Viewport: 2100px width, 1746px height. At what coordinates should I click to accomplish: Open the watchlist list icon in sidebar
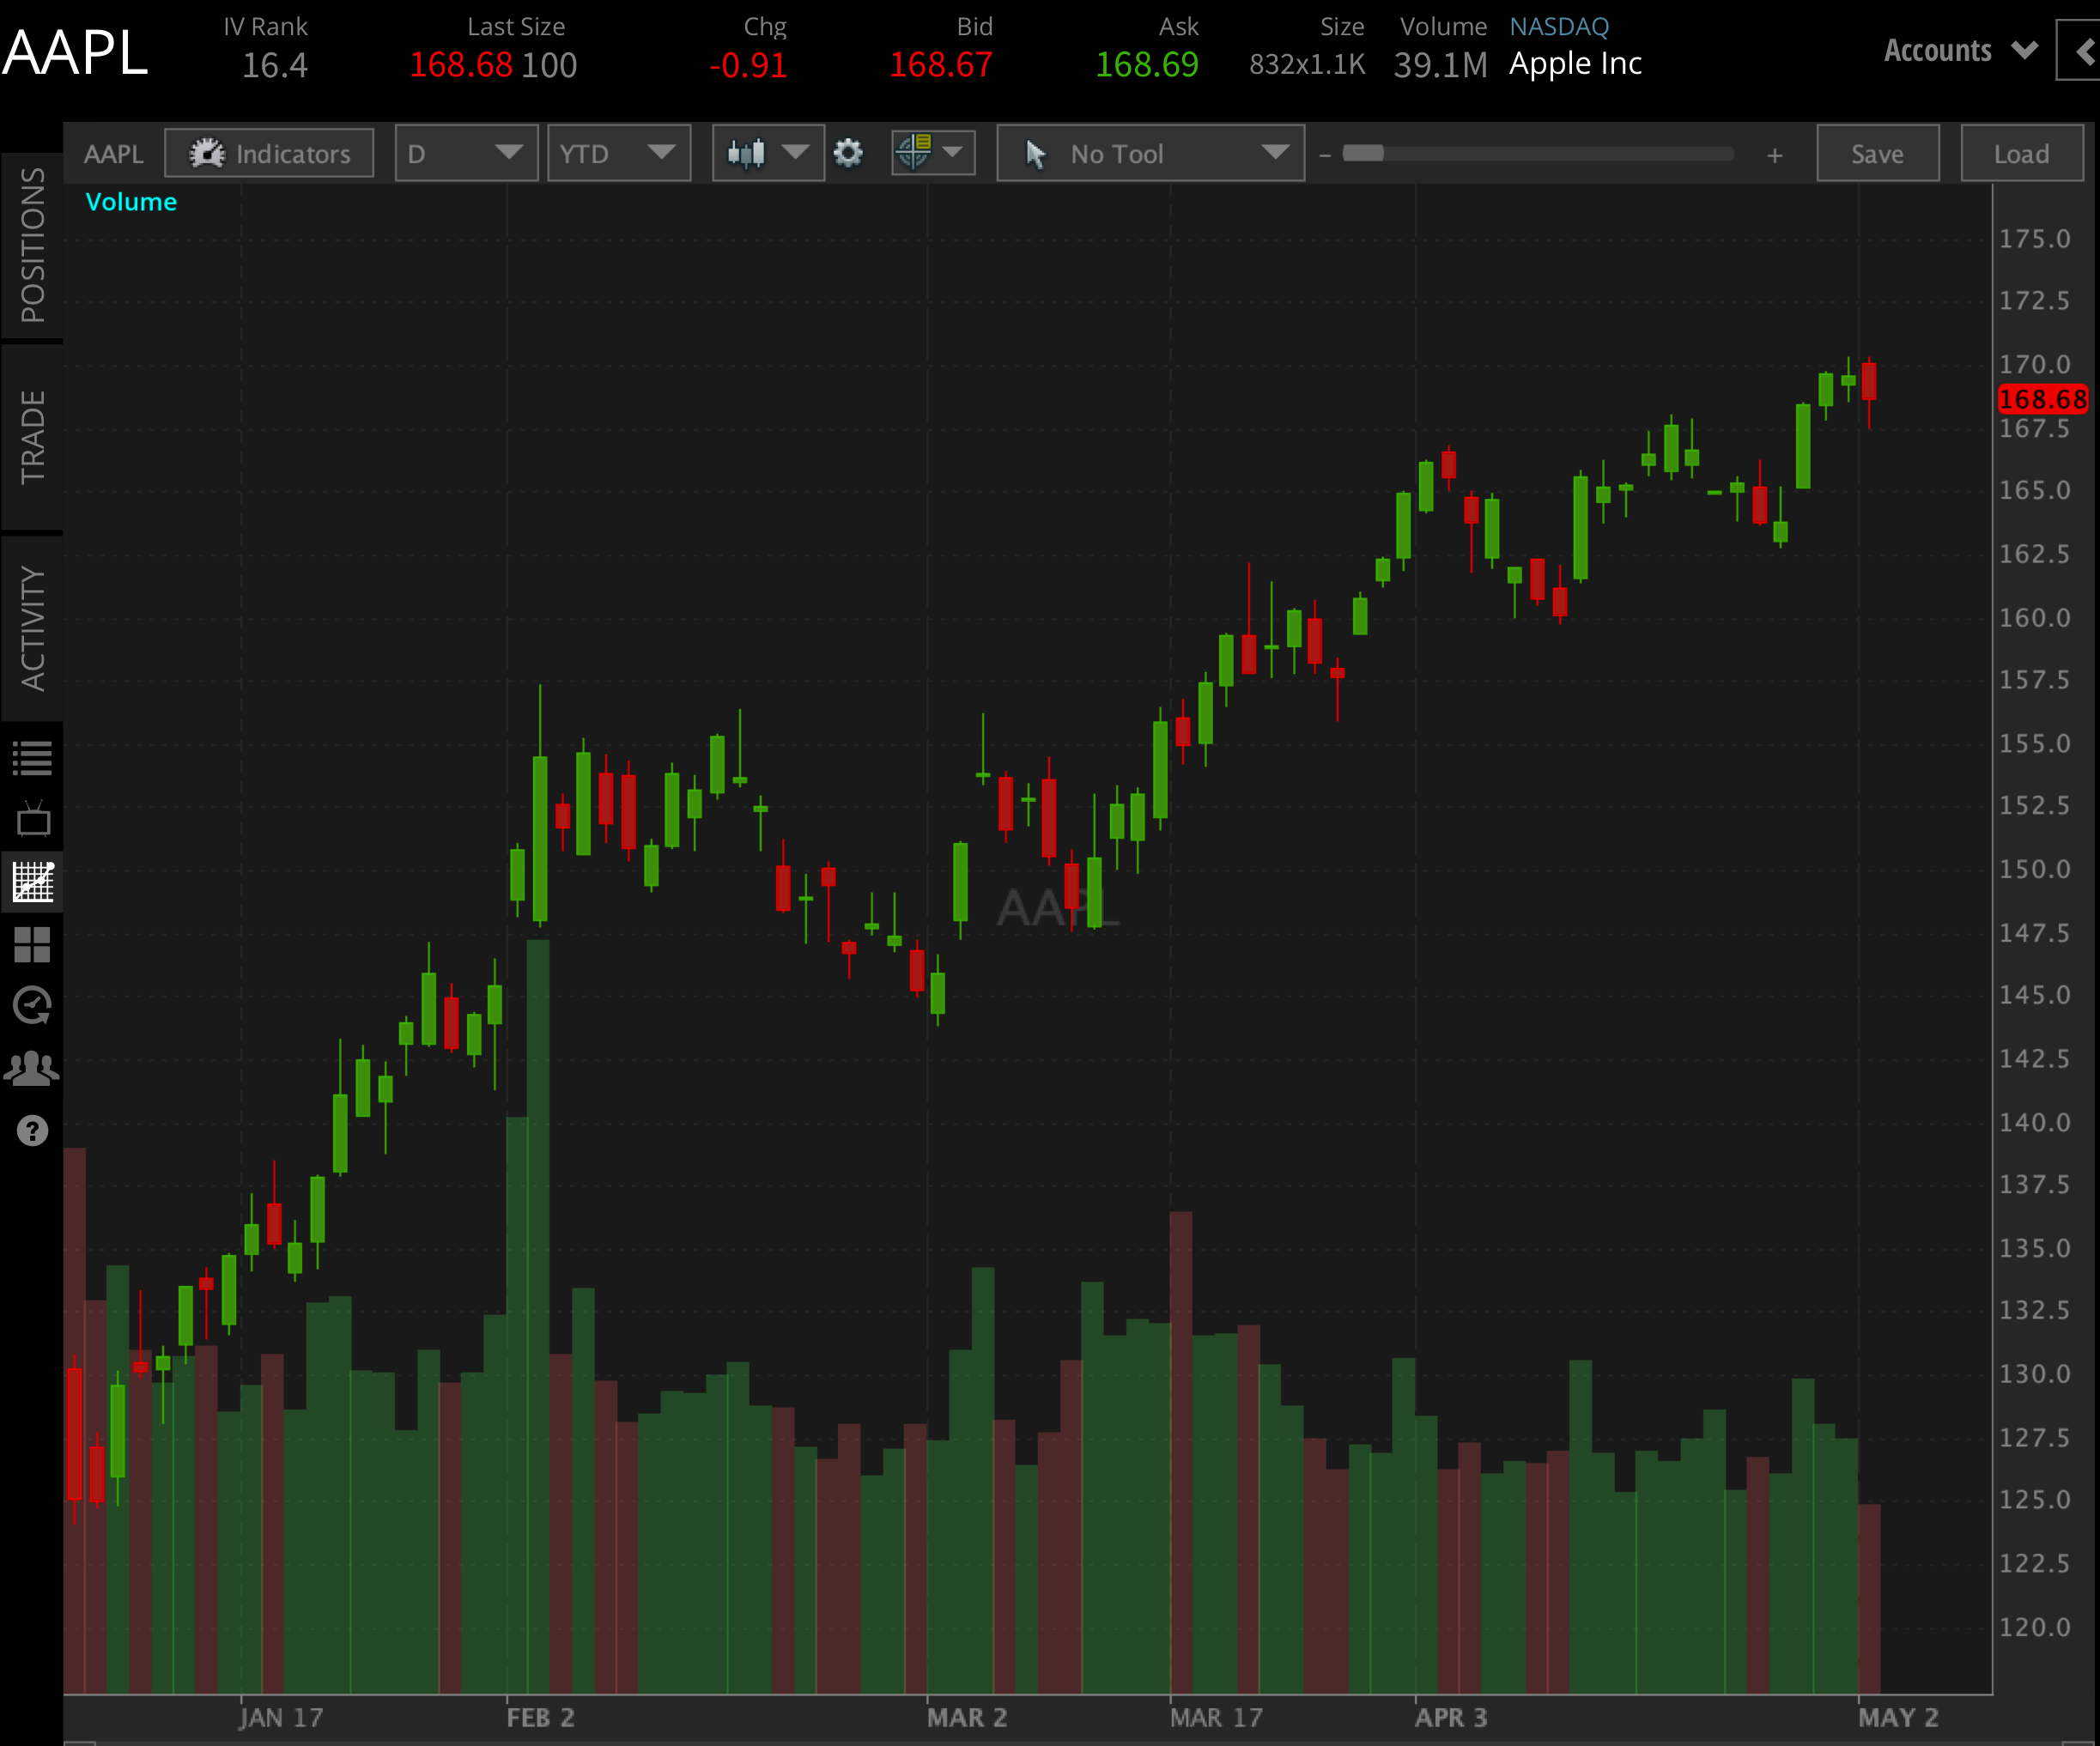32,758
